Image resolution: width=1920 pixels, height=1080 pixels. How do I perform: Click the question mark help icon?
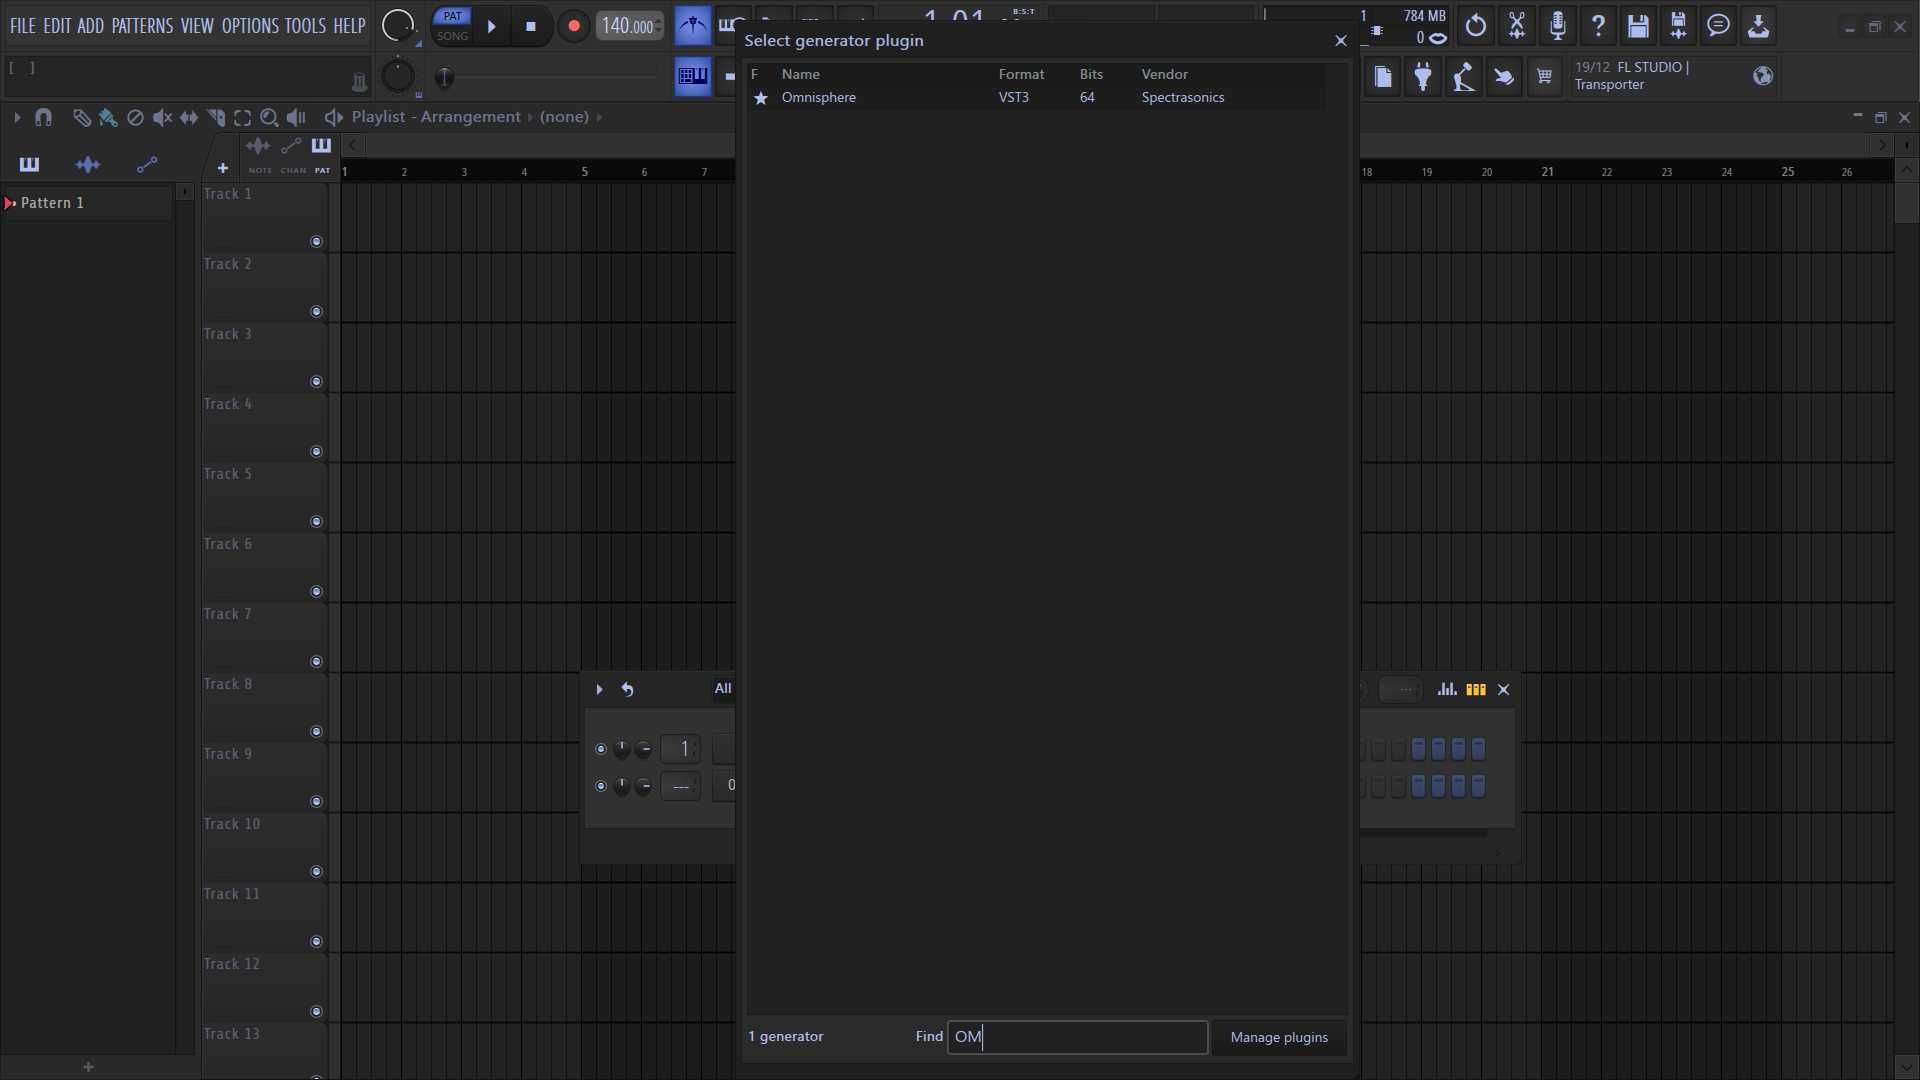pos(1598,26)
